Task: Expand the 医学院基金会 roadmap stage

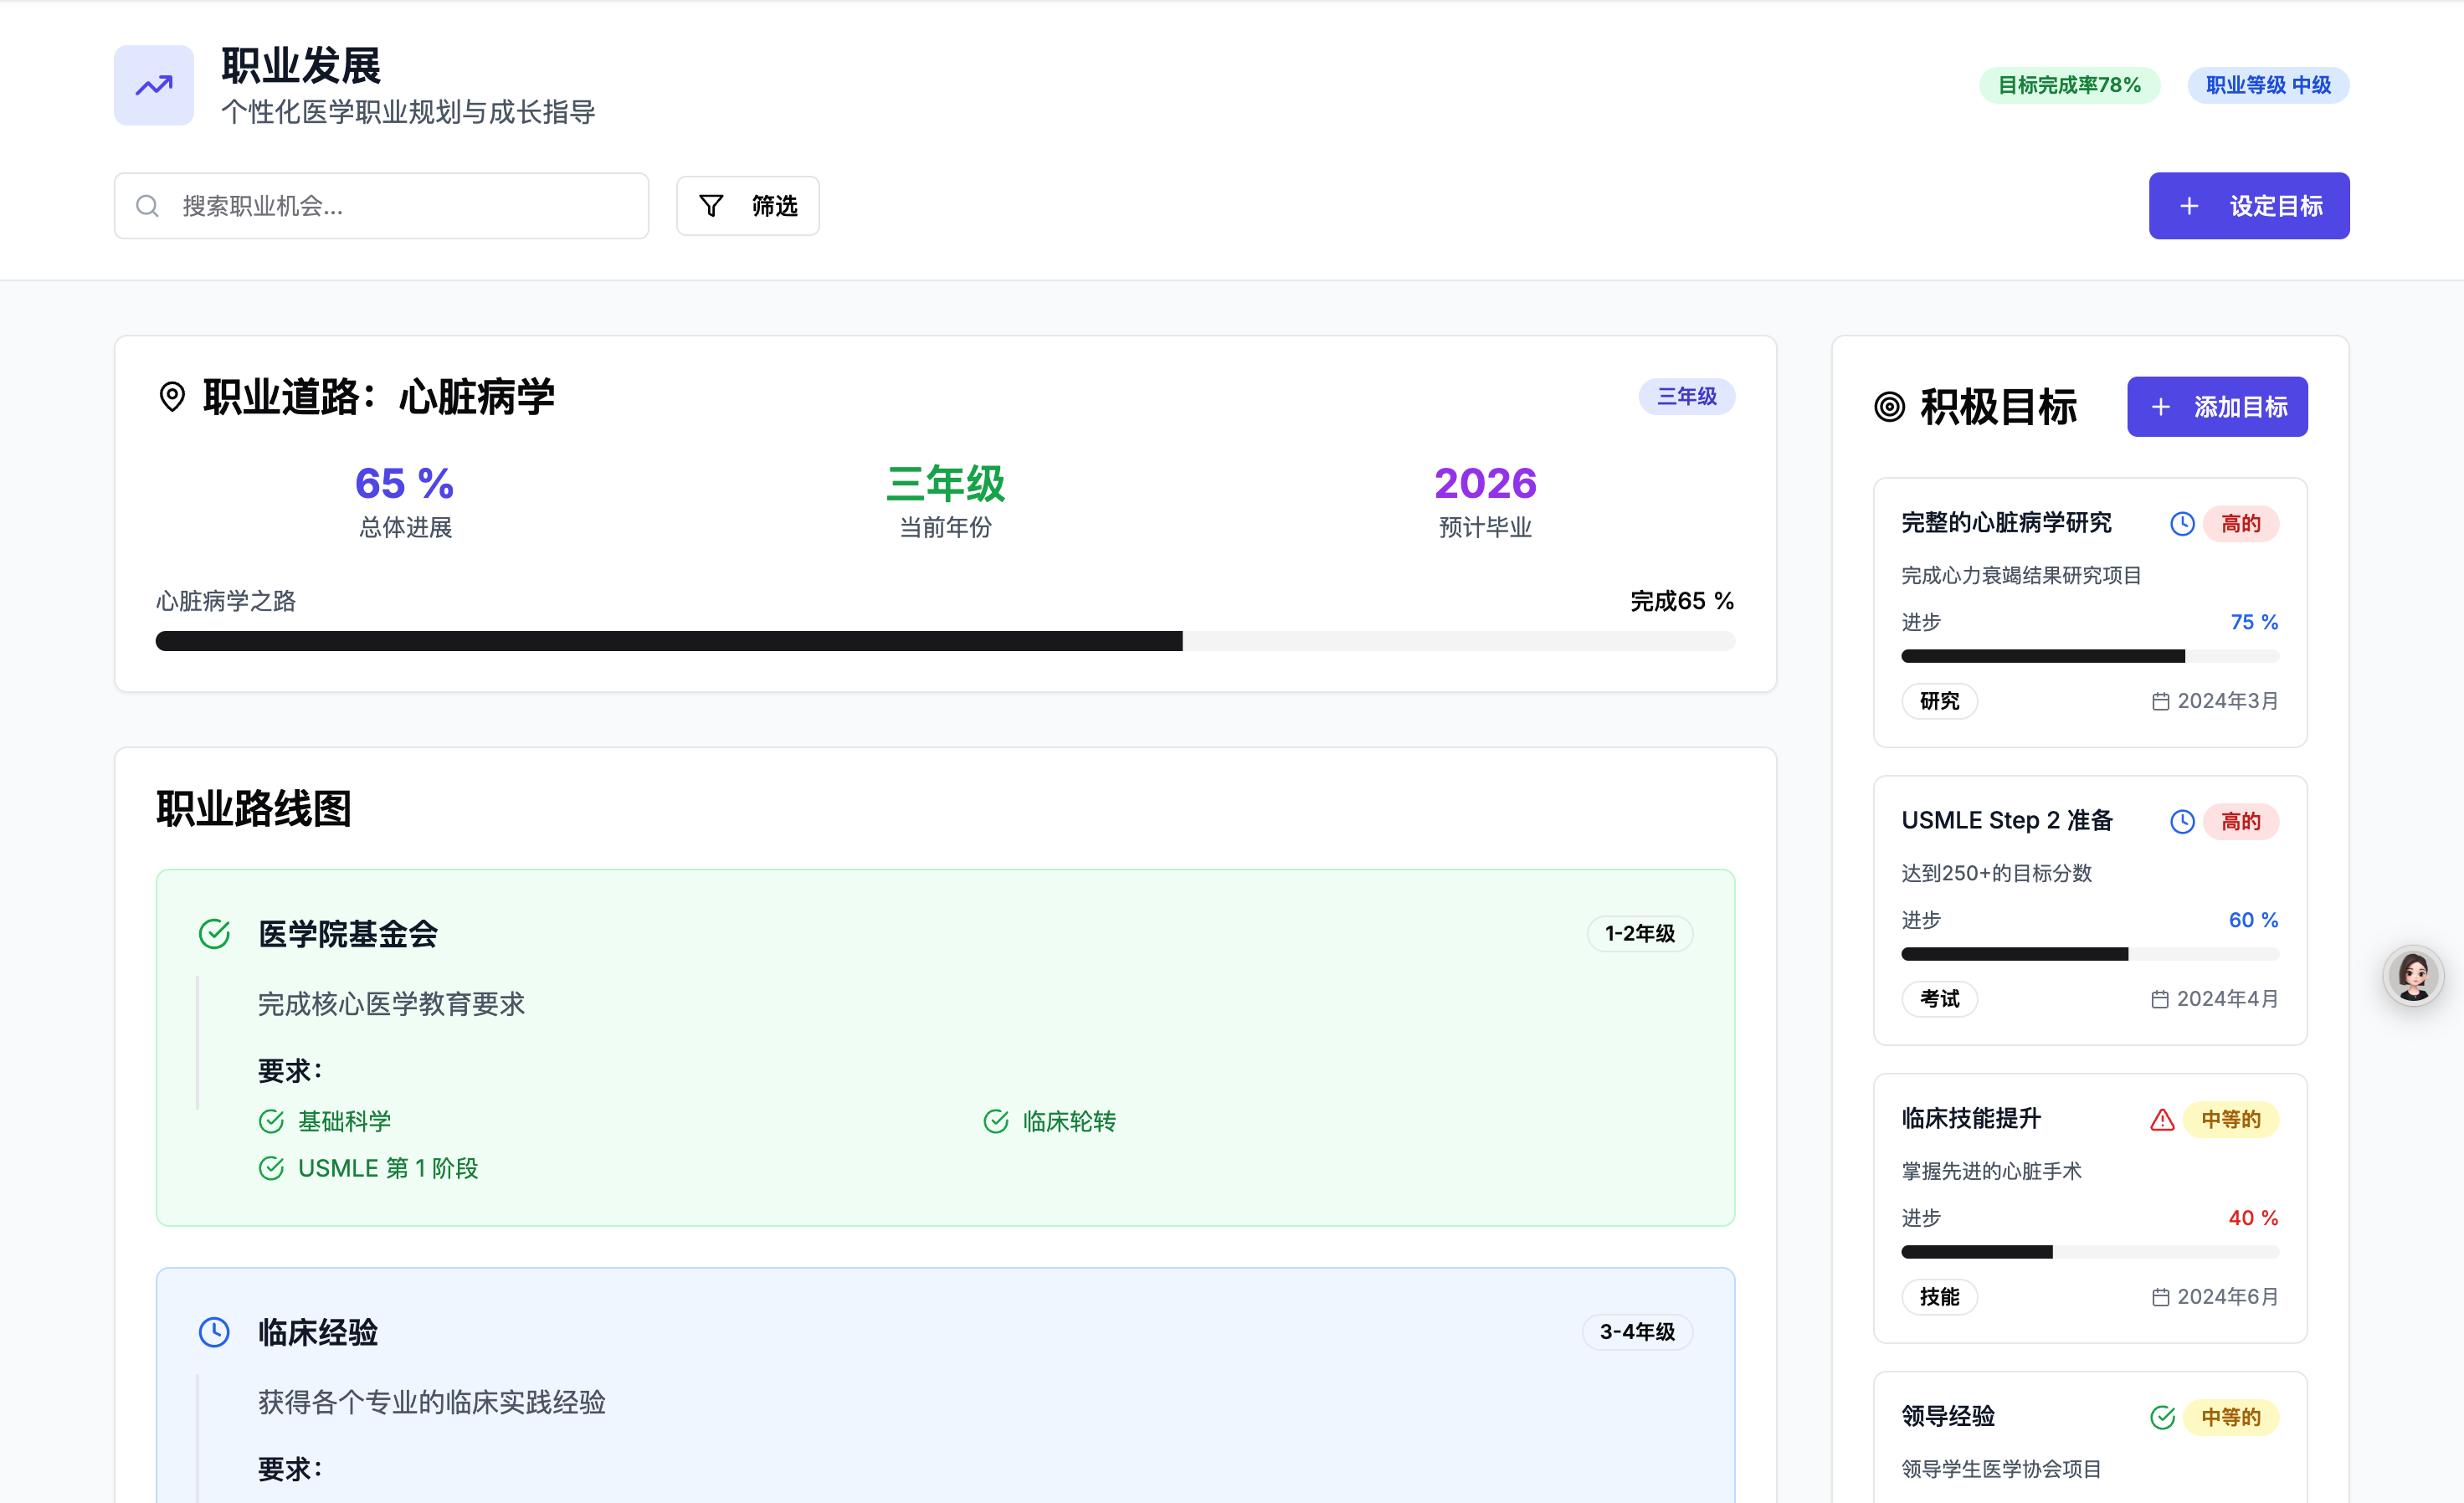Action: 347,934
